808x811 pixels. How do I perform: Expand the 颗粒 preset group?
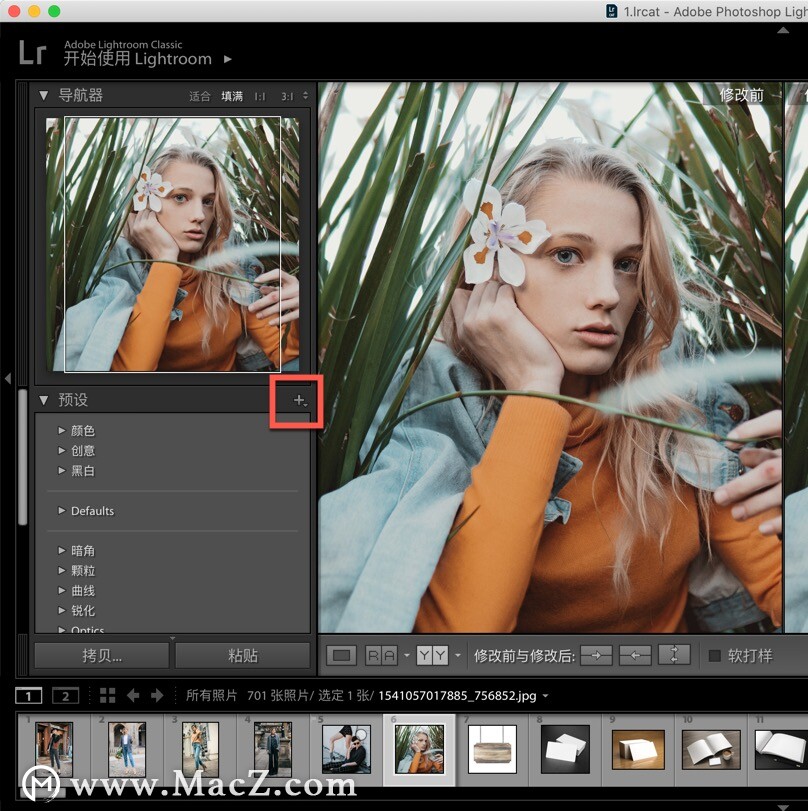pos(62,570)
